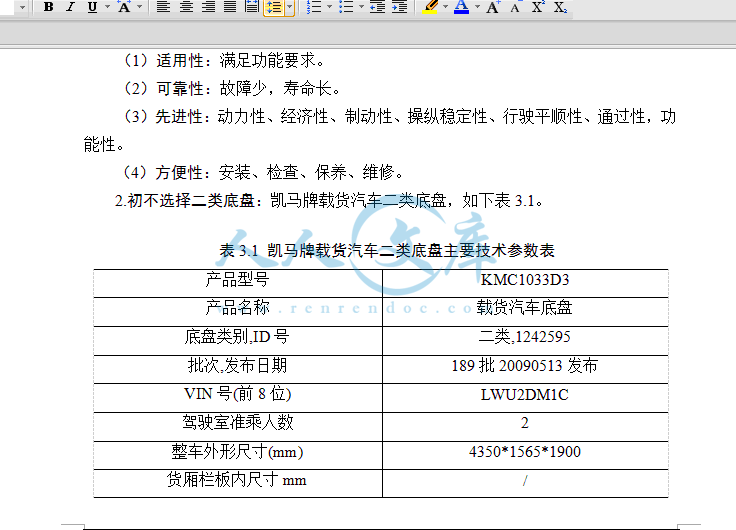736x530 pixels.
Task: Open the highlight color dropdown arrow
Action: pos(445,7)
